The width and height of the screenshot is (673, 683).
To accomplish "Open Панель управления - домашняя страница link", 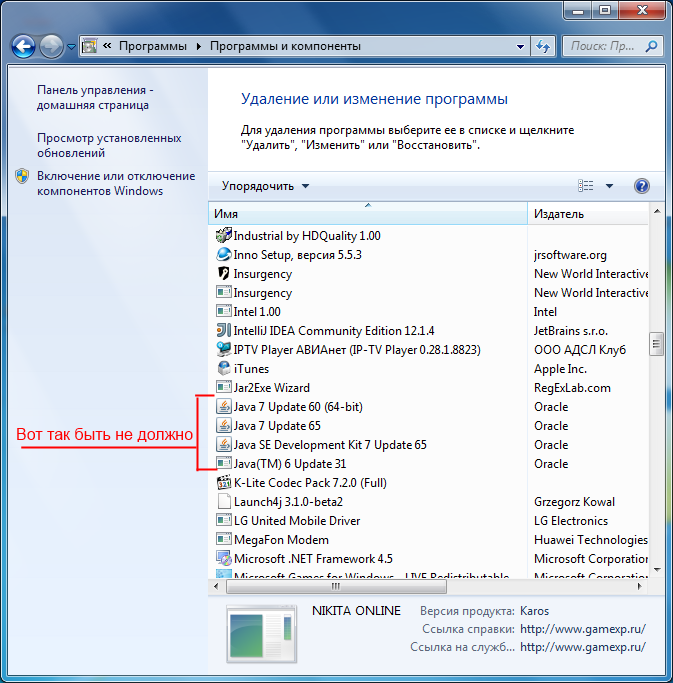I will 95,98.
